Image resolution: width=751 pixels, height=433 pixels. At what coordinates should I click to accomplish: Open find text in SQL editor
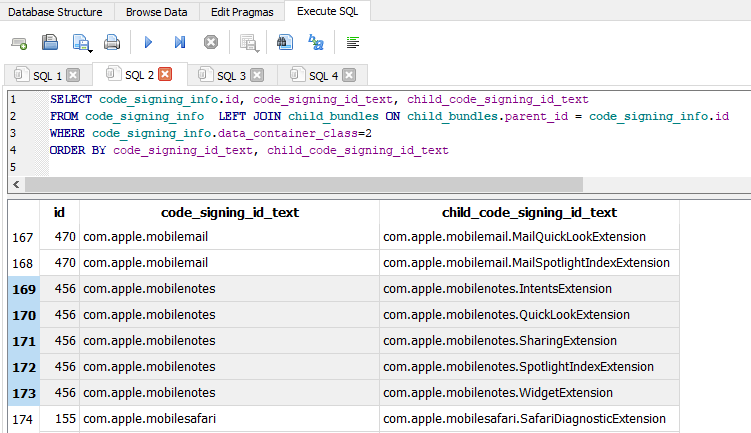tap(285, 43)
